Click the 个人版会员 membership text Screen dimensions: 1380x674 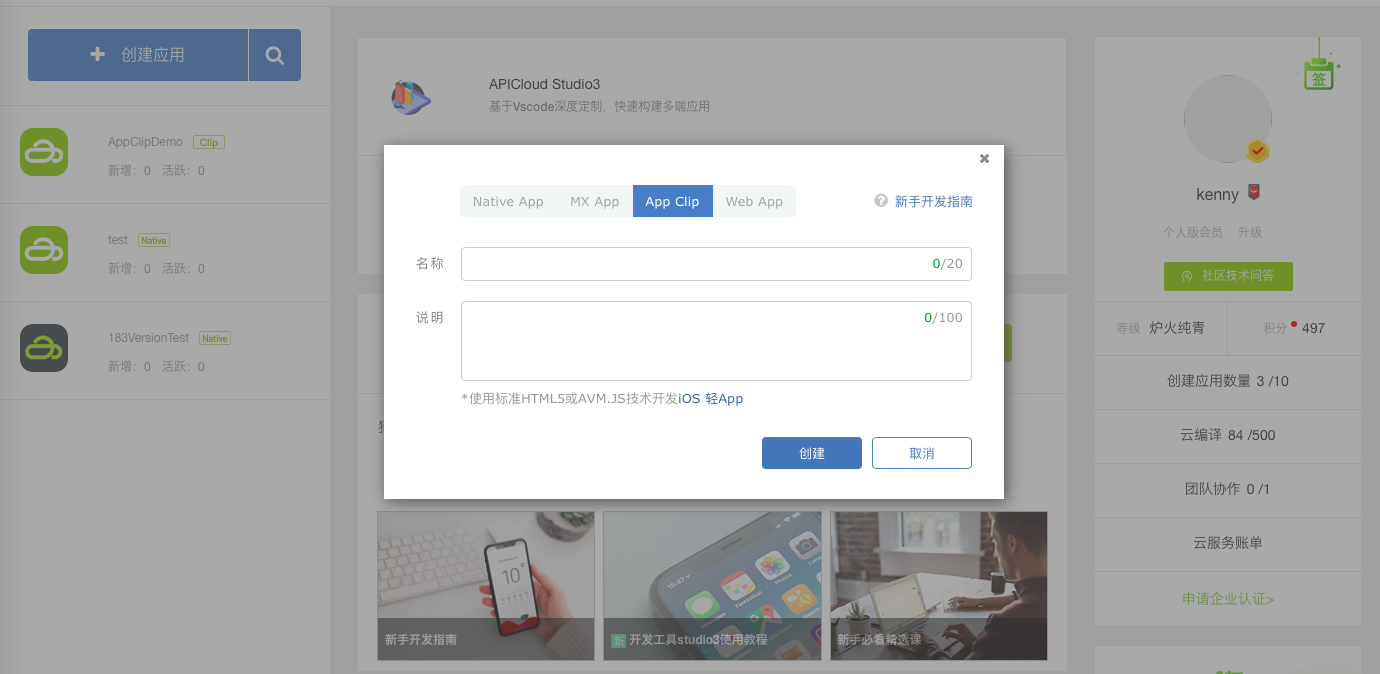point(1193,232)
